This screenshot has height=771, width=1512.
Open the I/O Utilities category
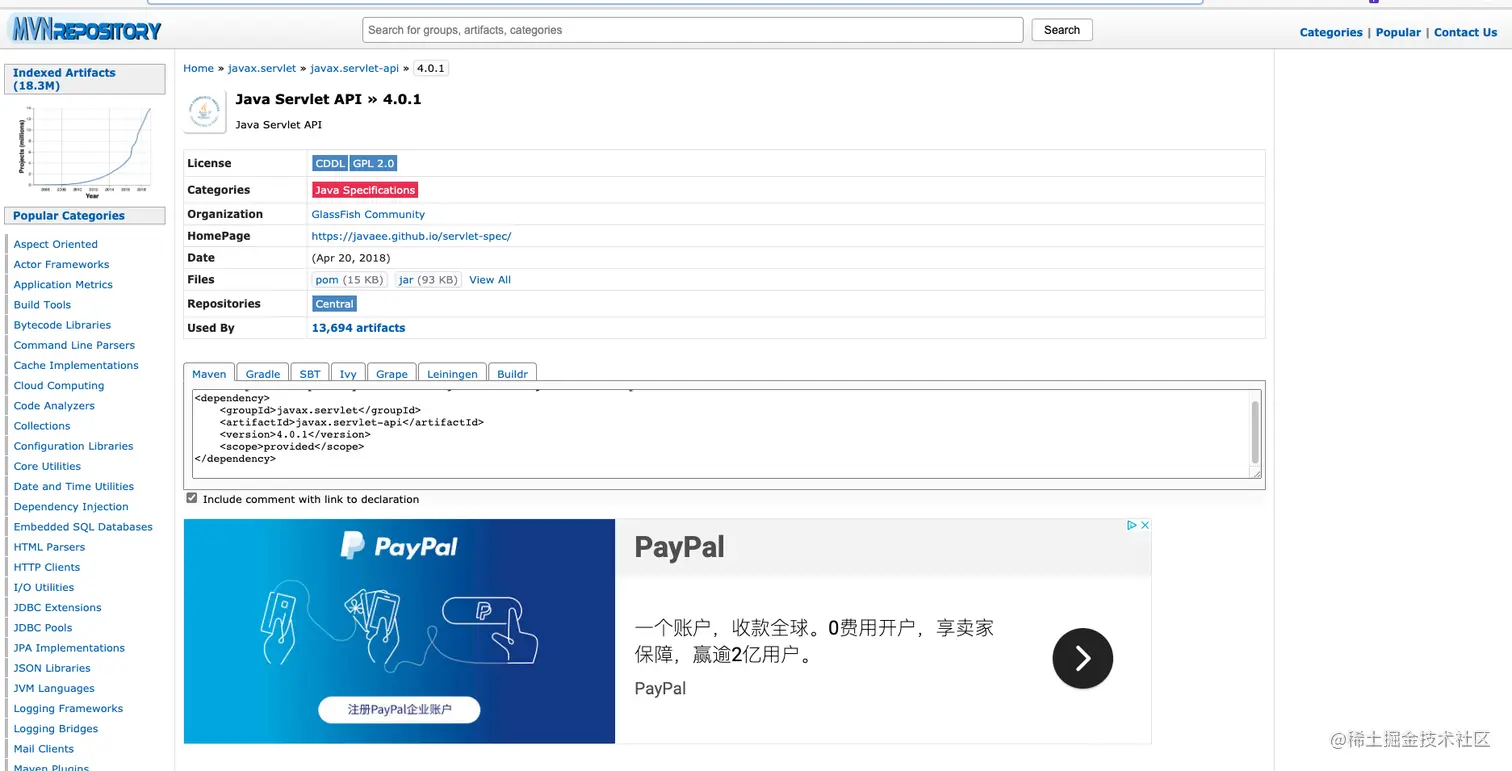44,587
